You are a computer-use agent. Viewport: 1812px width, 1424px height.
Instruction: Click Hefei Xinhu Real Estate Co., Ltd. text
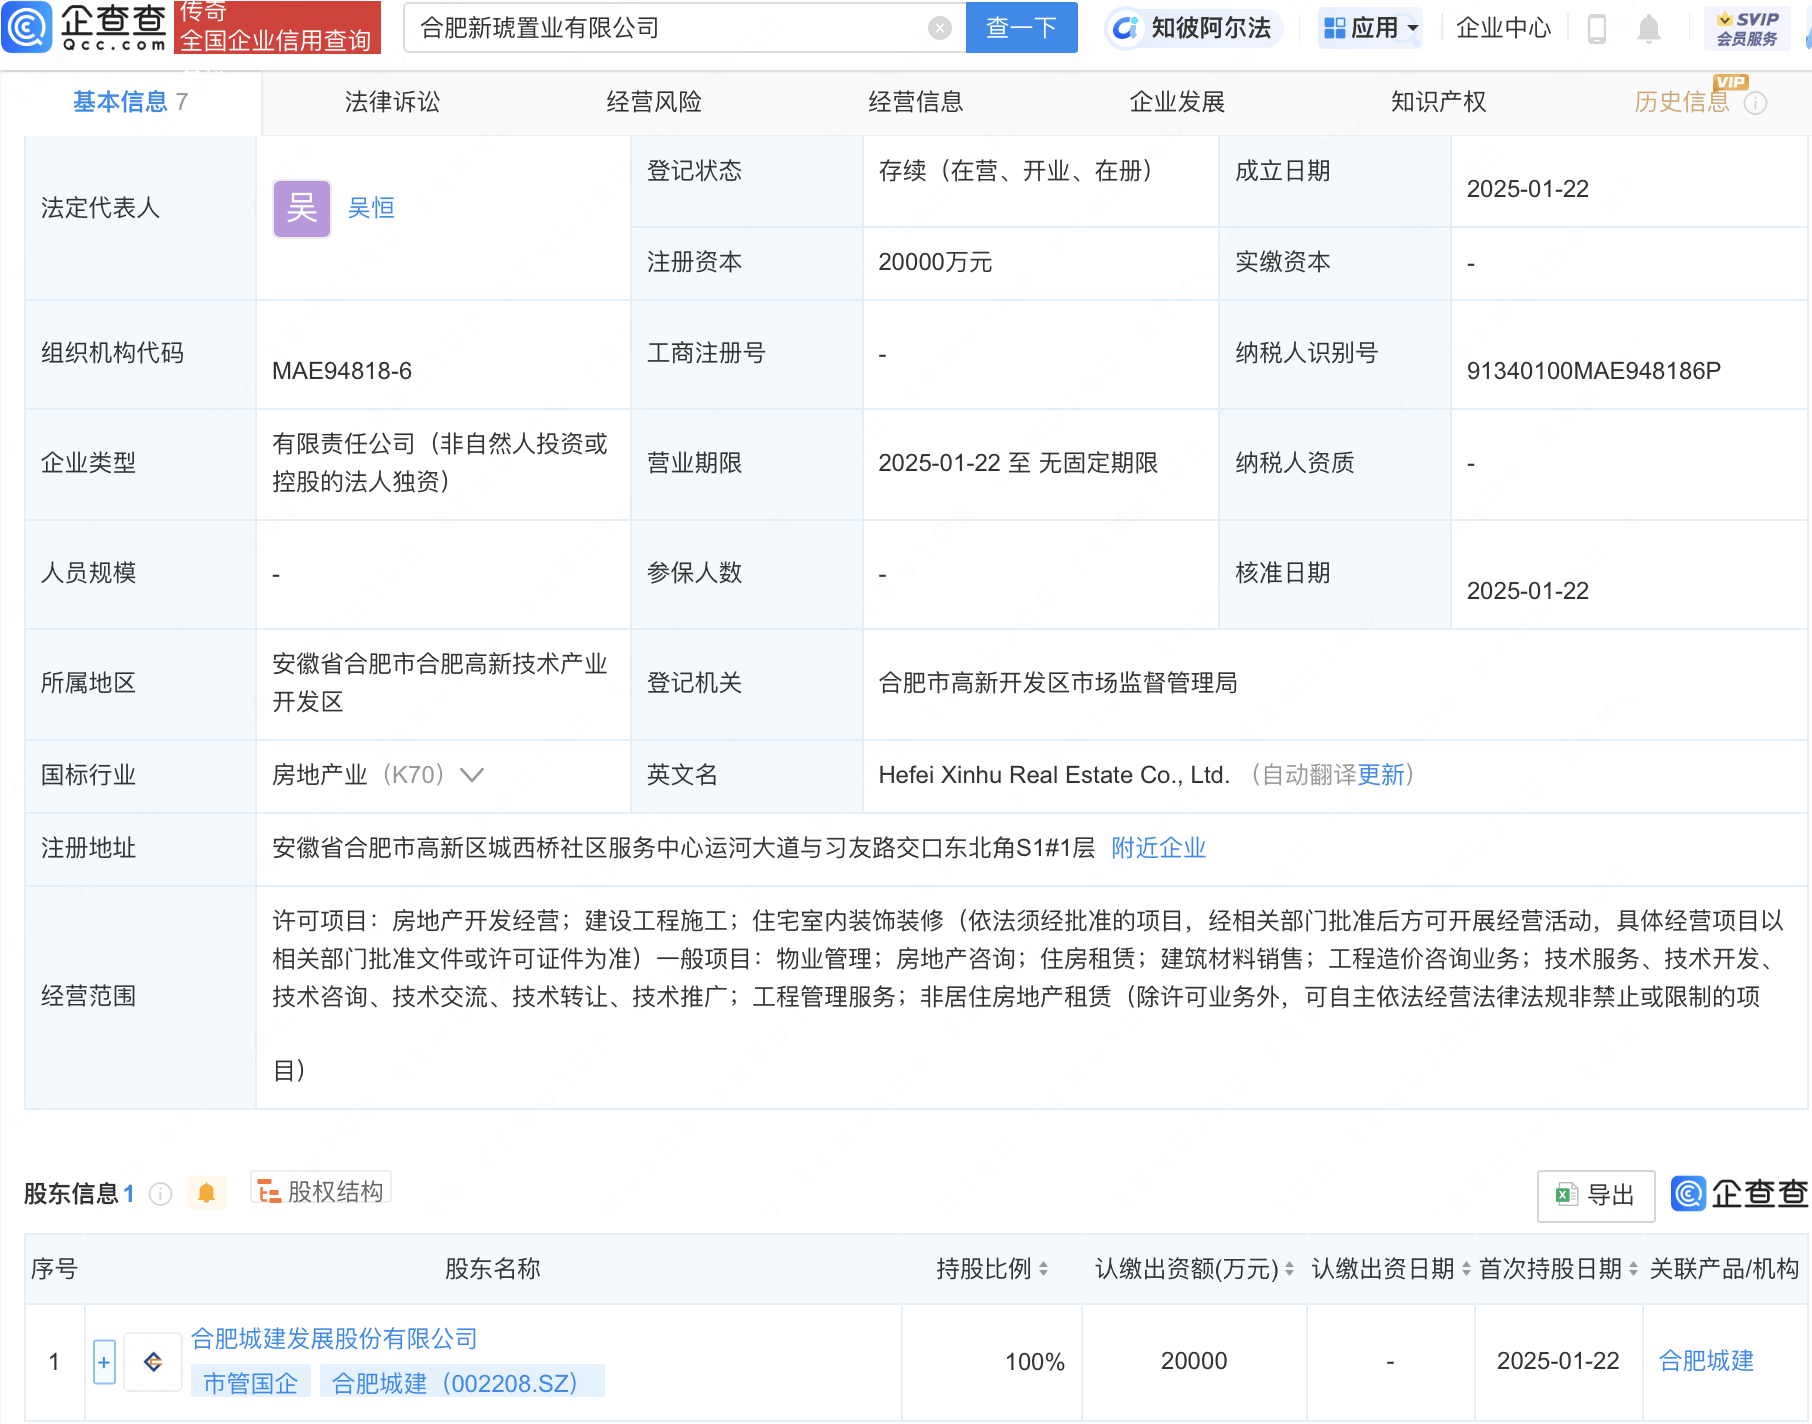1054,775
